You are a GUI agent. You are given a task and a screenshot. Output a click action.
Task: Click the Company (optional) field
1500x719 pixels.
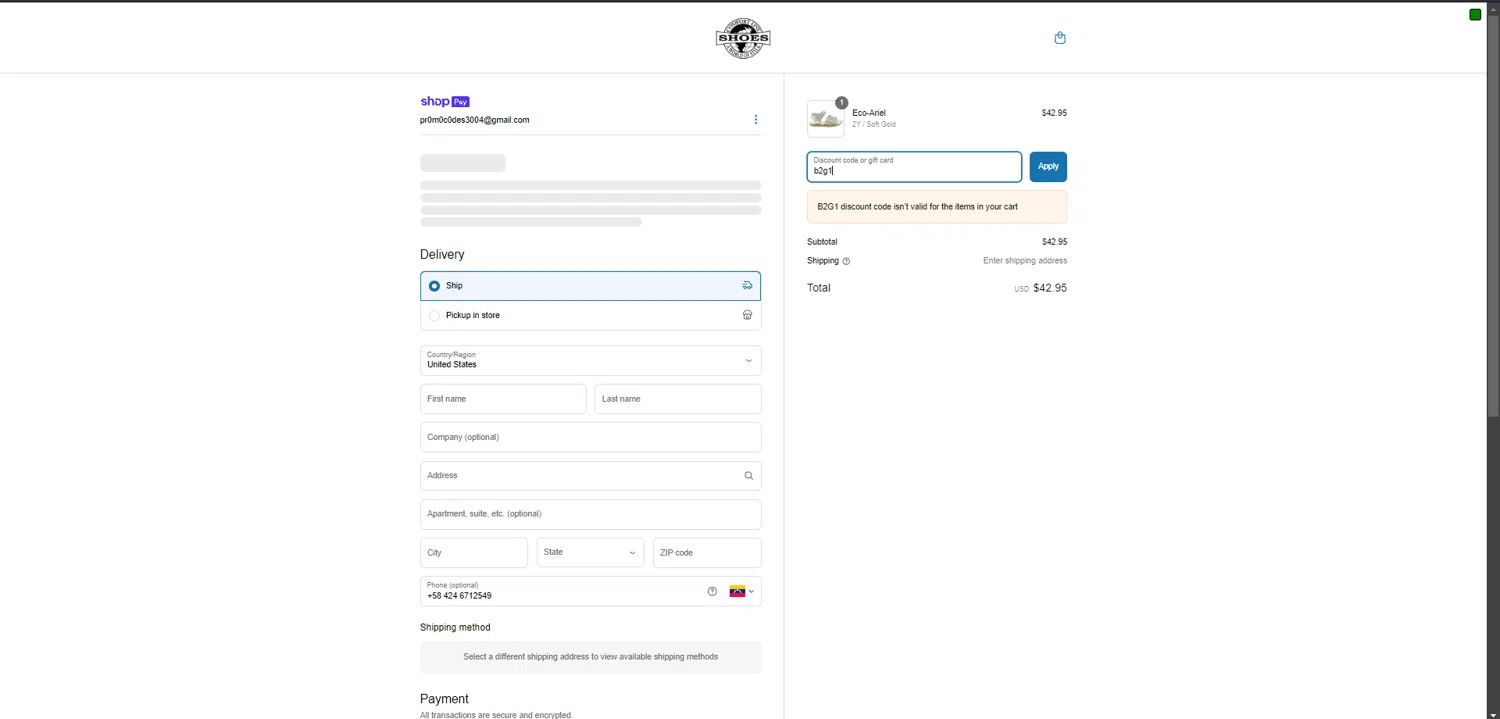click(x=590, y=437)
